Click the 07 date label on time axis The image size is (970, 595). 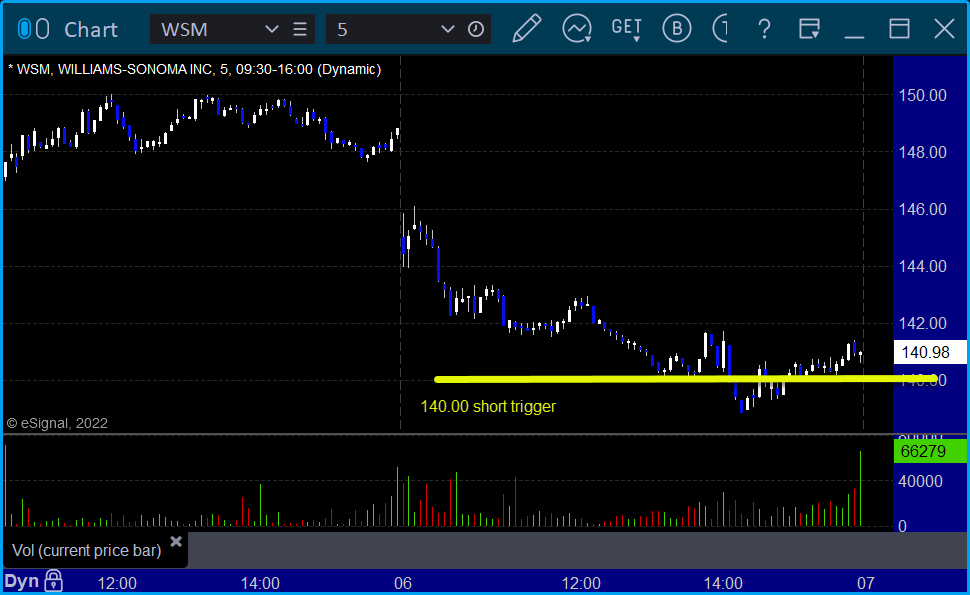[865, 583]
